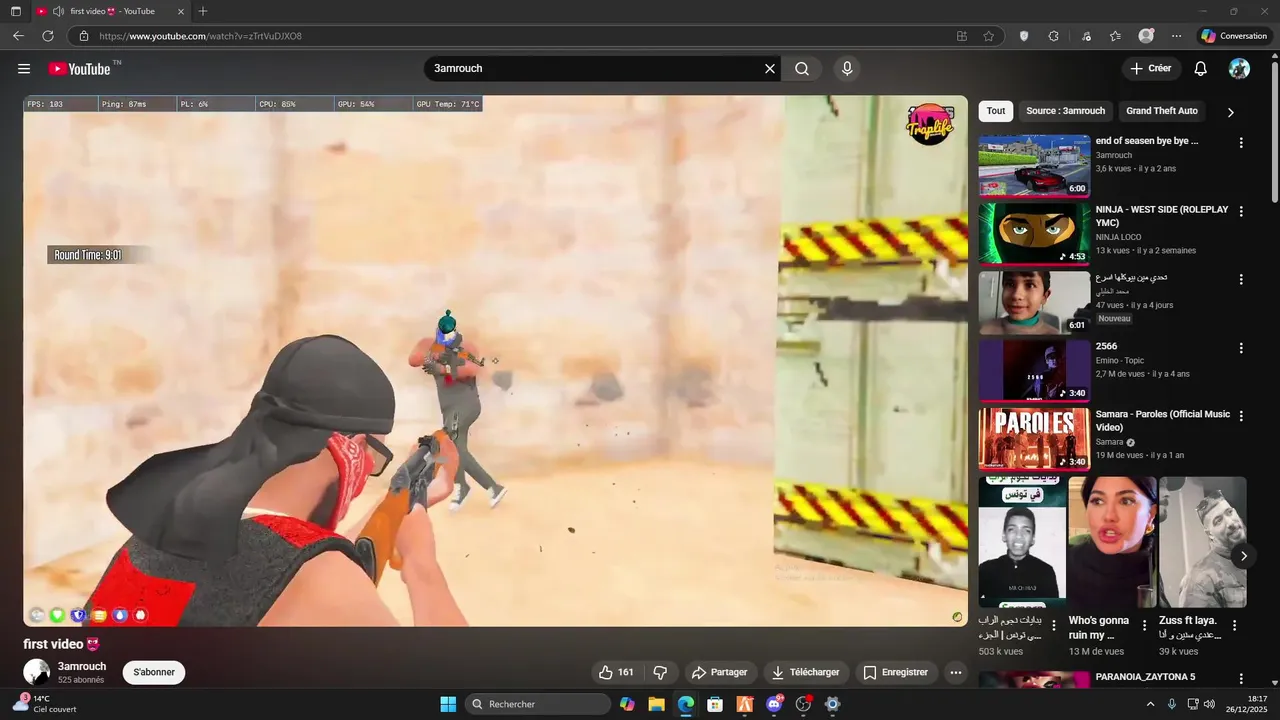Start voice search with the microphone icon
The image size is (1280, 720).
(x=847, y=69)
